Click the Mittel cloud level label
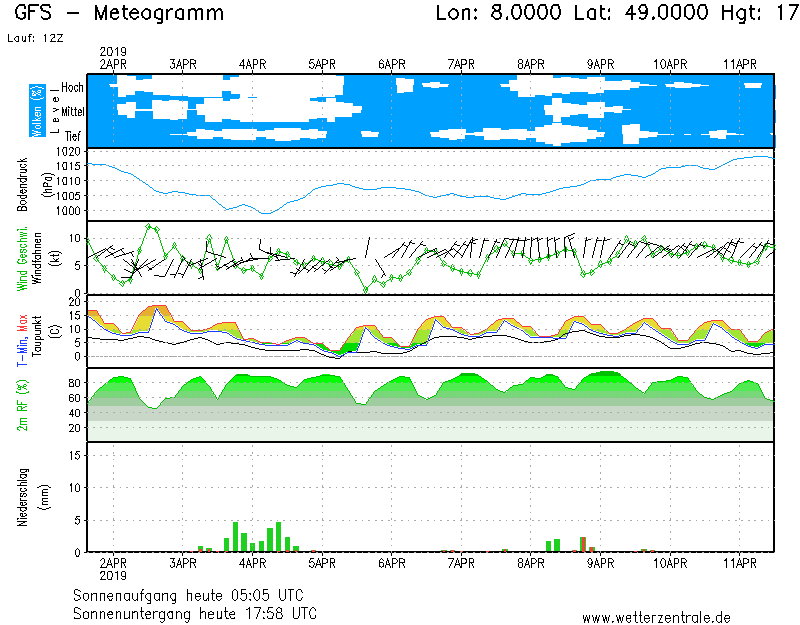Viewport: 800px width, 625px height. tap(70, 111)
